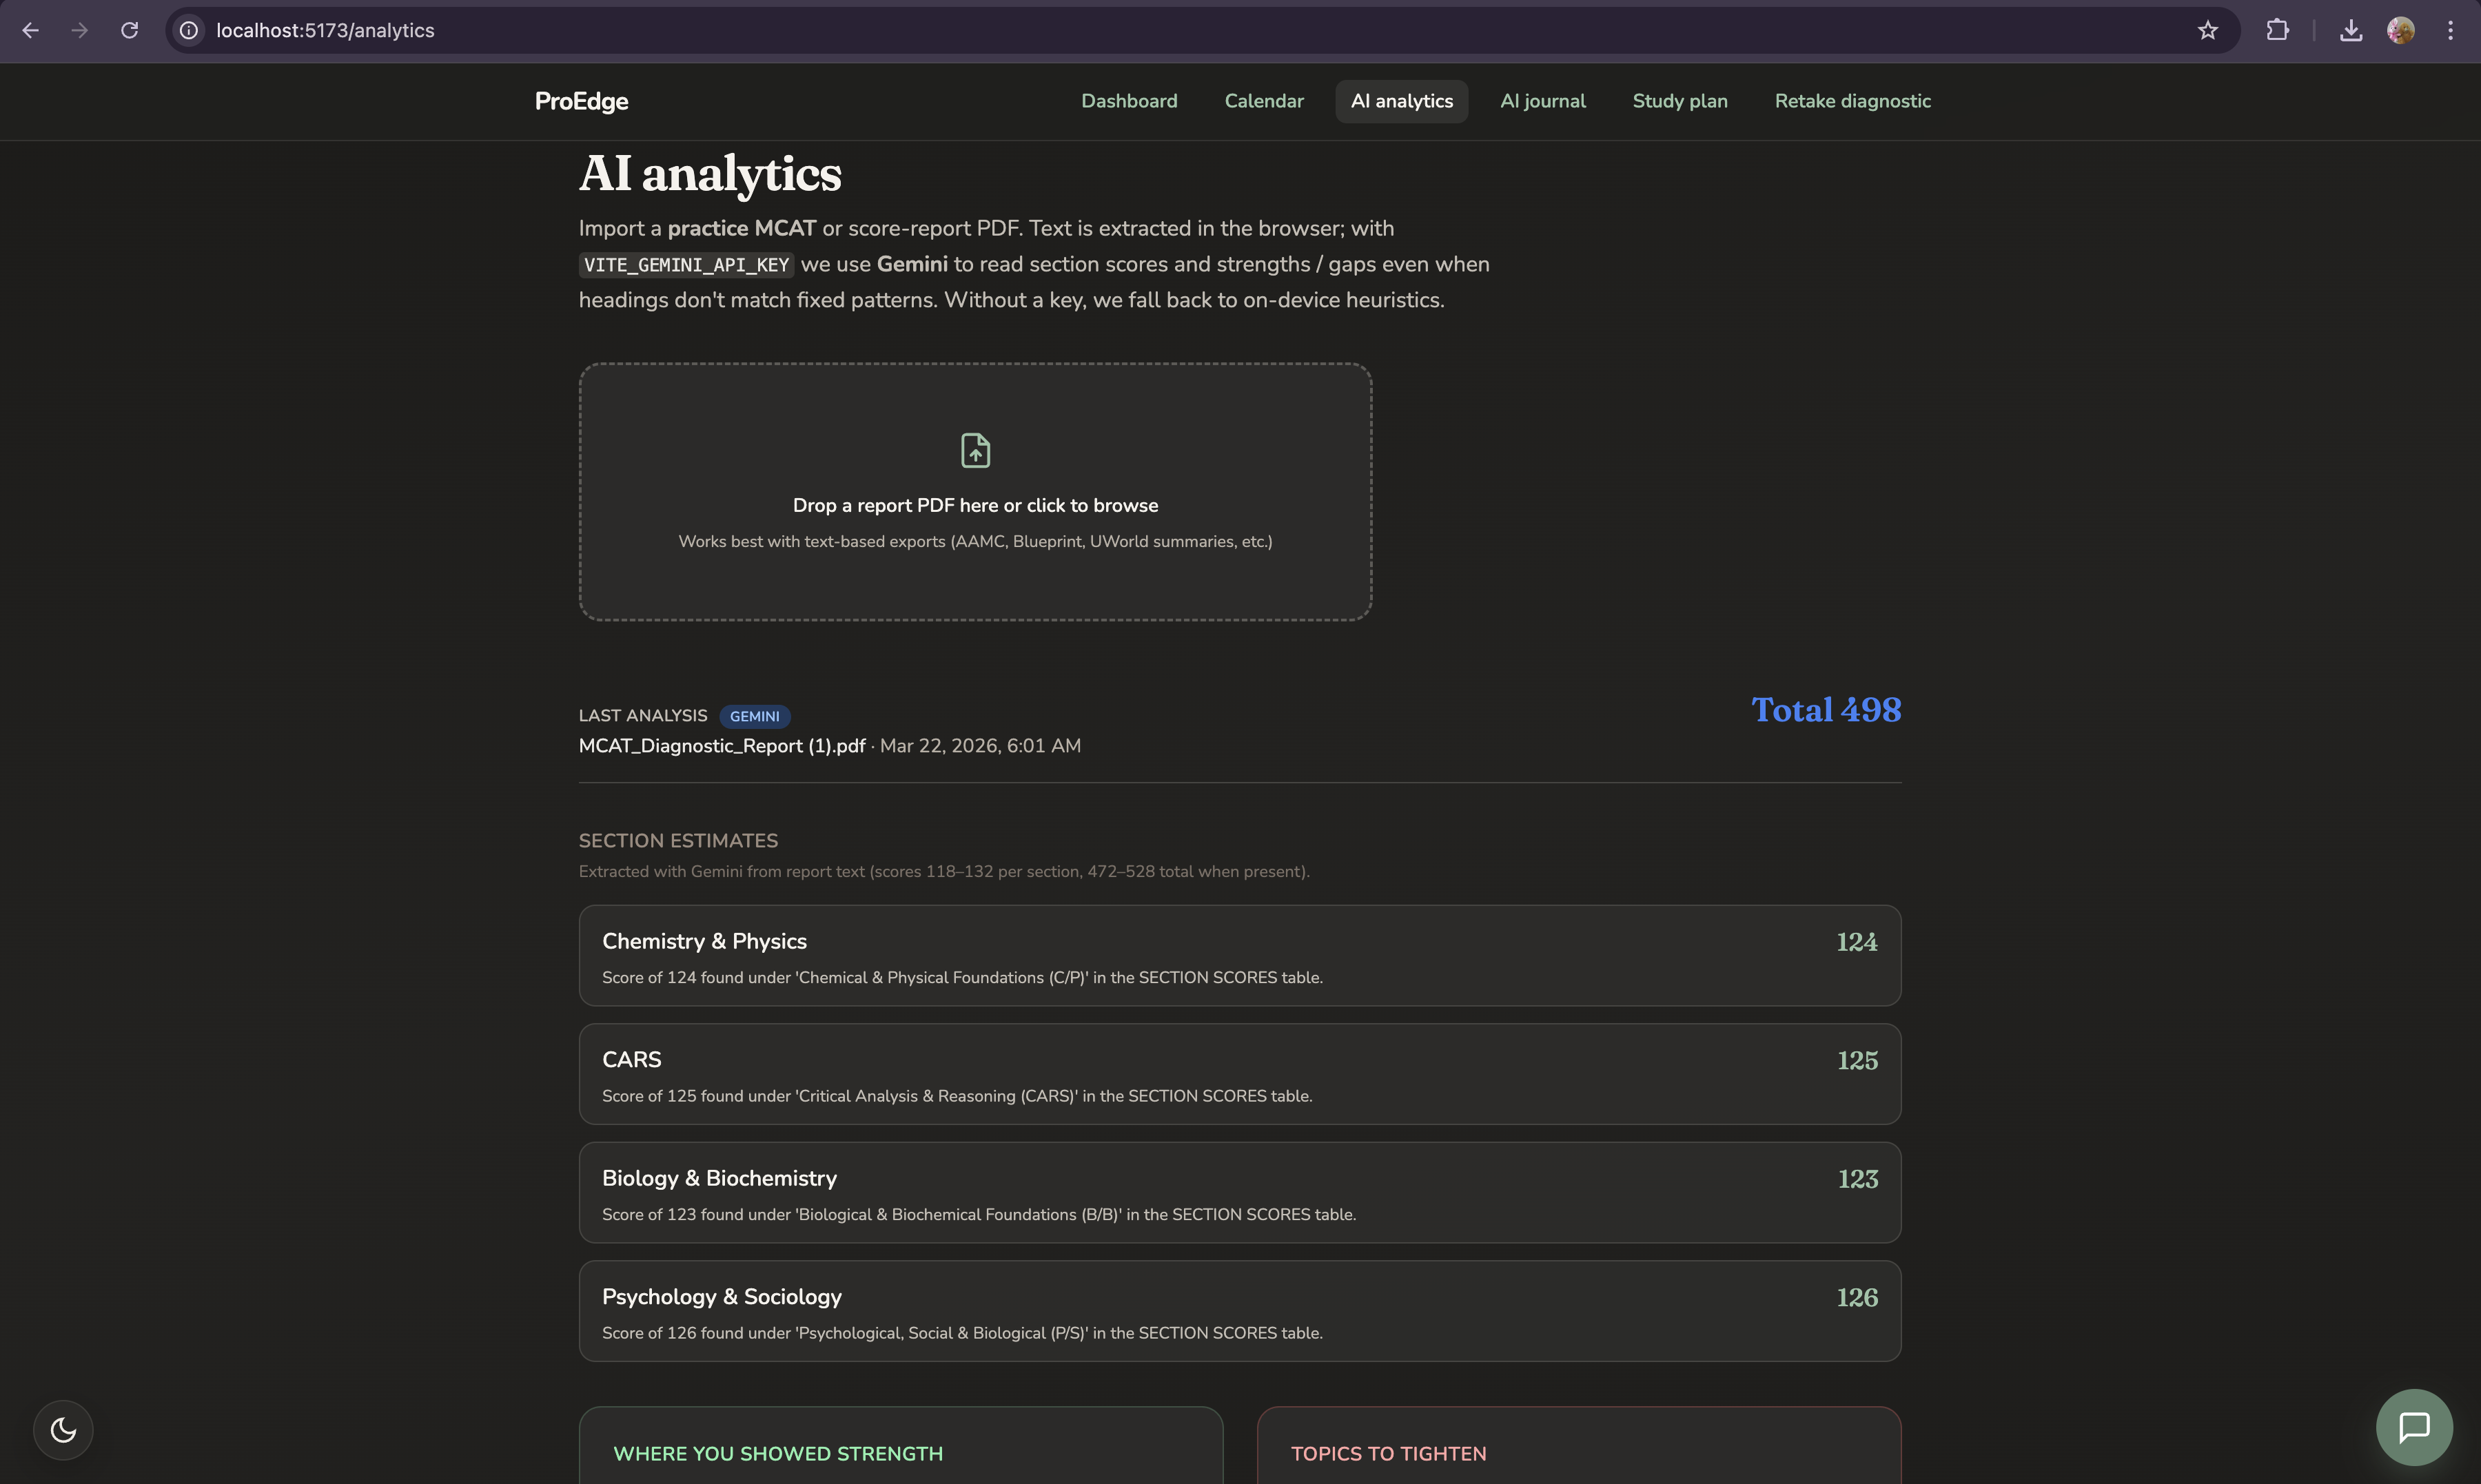Open Chrome three-dot menu

click(2450, 30)
